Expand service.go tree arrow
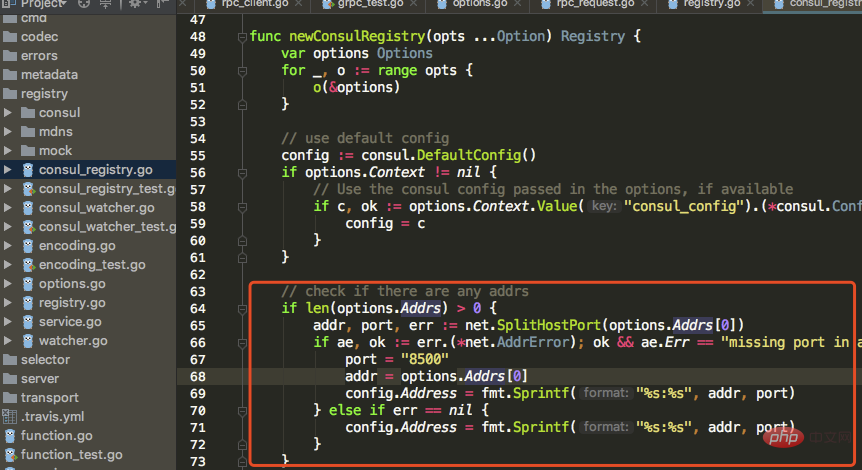The image size is (862, 470). click(x=8, y=322)
